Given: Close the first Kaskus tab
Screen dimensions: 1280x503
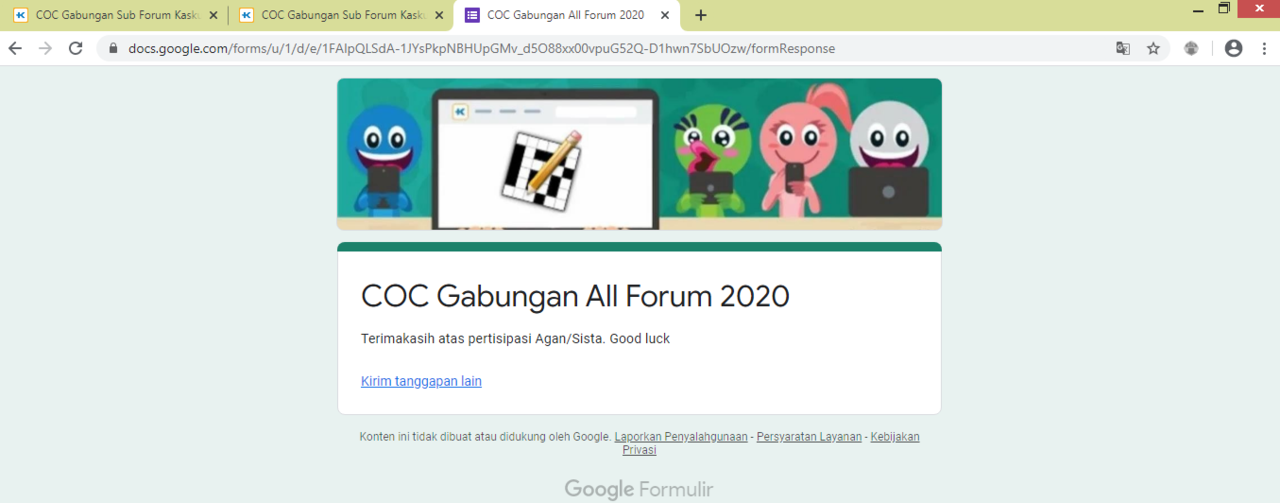Looking at the screenshot, I should [x=213, y=15].
